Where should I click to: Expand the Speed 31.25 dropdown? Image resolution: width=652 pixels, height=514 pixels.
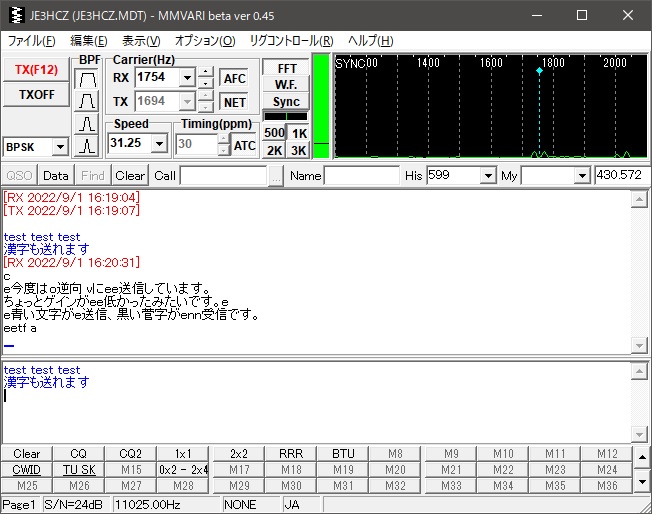tap(158, 144)
